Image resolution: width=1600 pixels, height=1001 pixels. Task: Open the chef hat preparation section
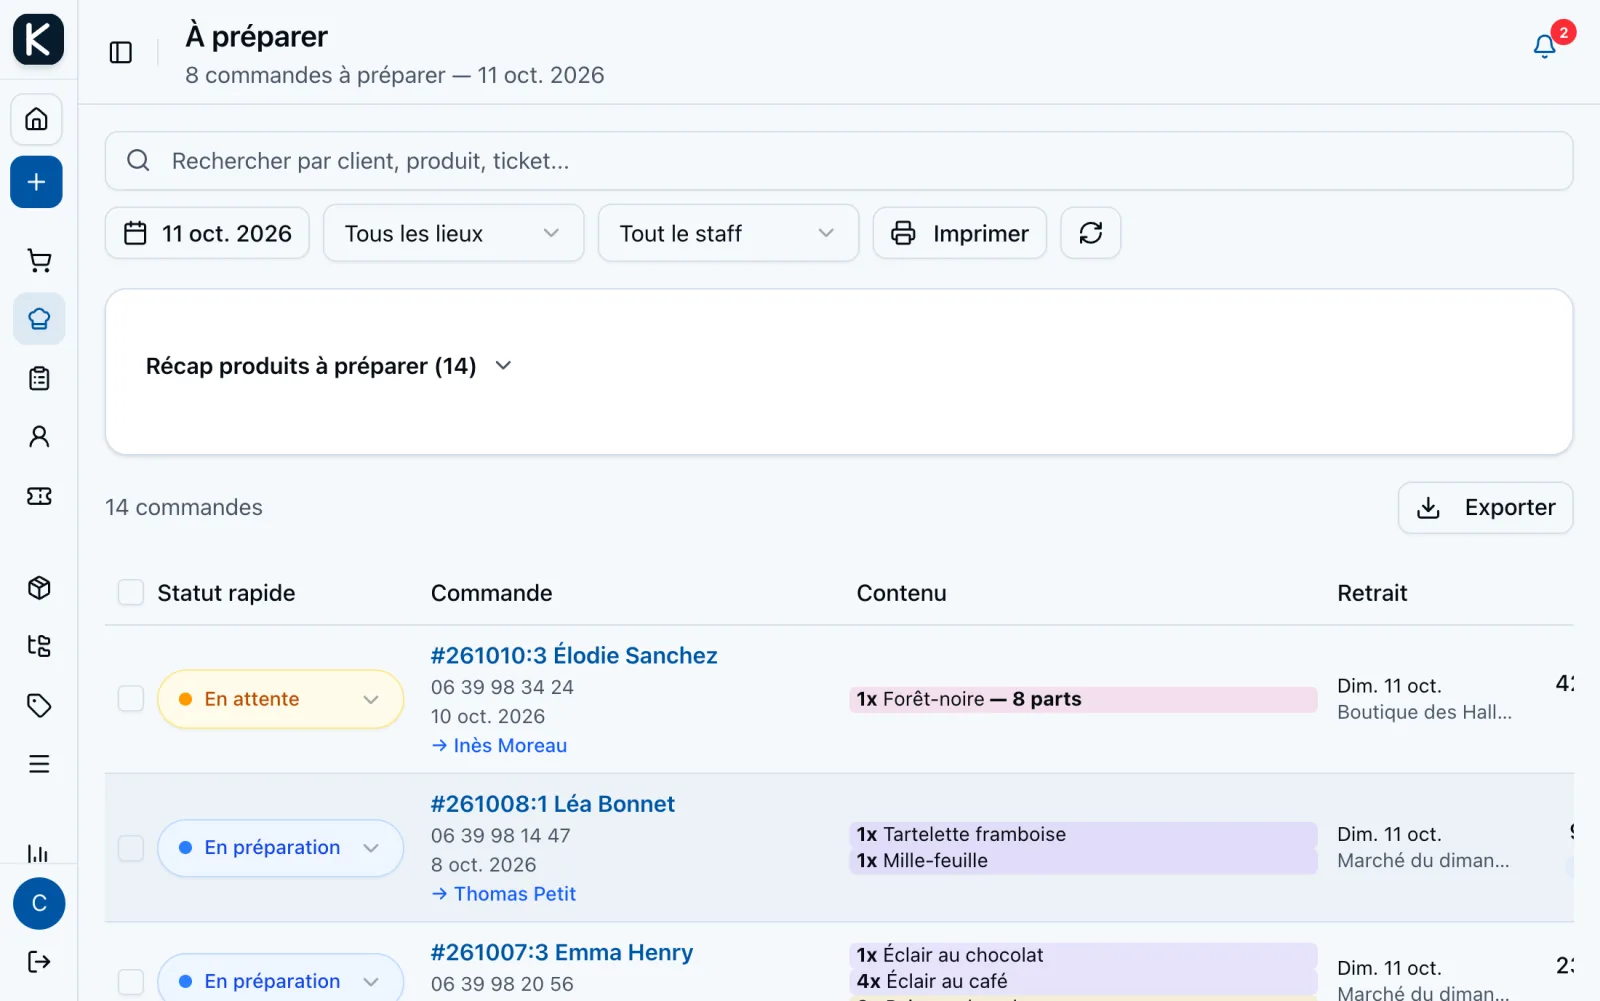(x=39, y=319)
